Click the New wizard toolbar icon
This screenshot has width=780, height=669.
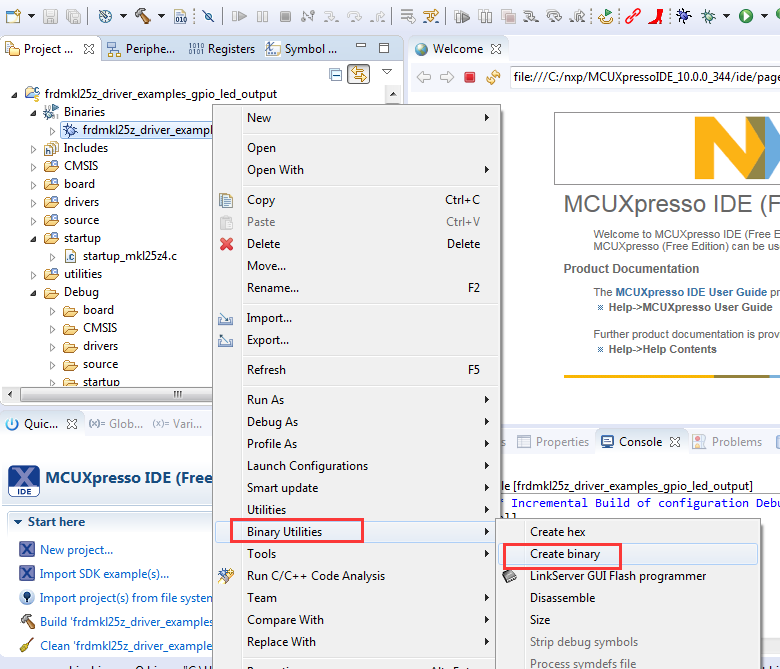pyautogui.click(x=13, y=16)
